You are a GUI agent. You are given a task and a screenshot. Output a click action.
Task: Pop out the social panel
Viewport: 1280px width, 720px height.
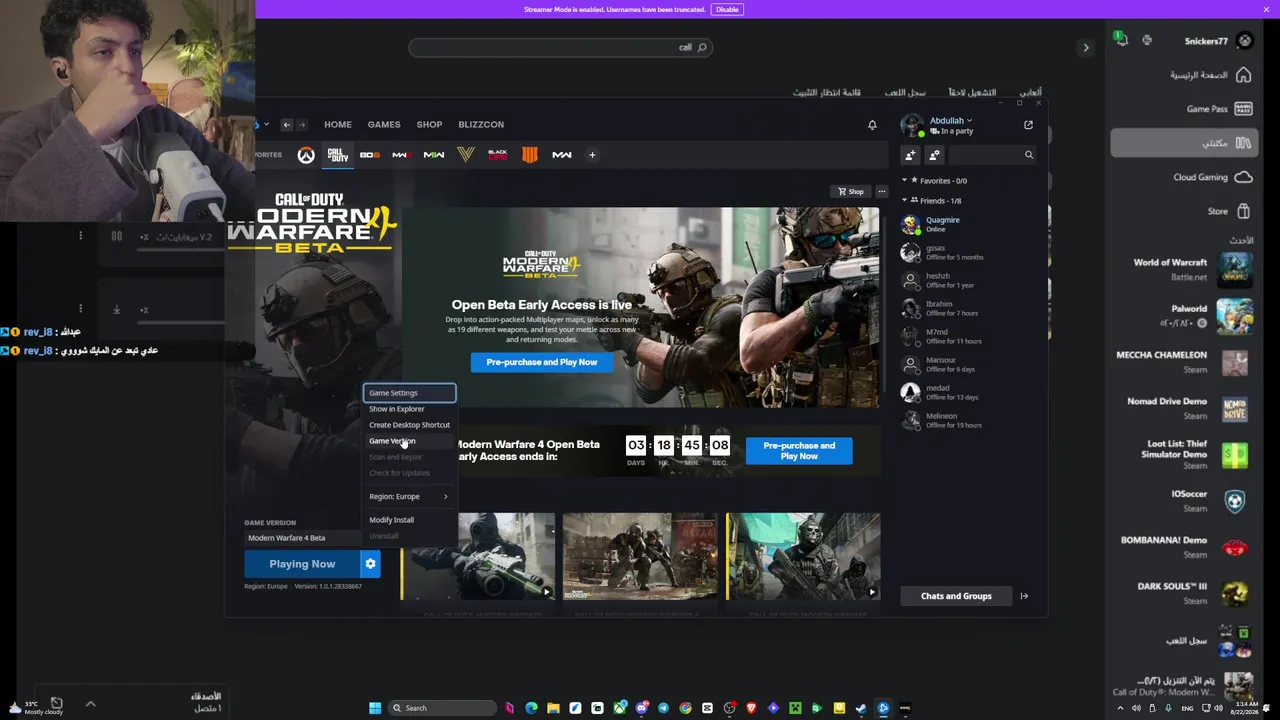1028,125
